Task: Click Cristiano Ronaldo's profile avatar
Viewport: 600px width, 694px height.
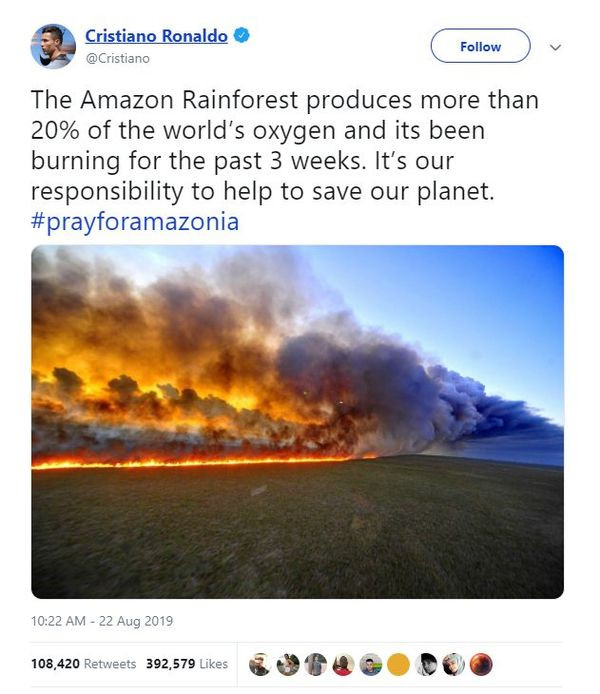Action: pos(53,46)
